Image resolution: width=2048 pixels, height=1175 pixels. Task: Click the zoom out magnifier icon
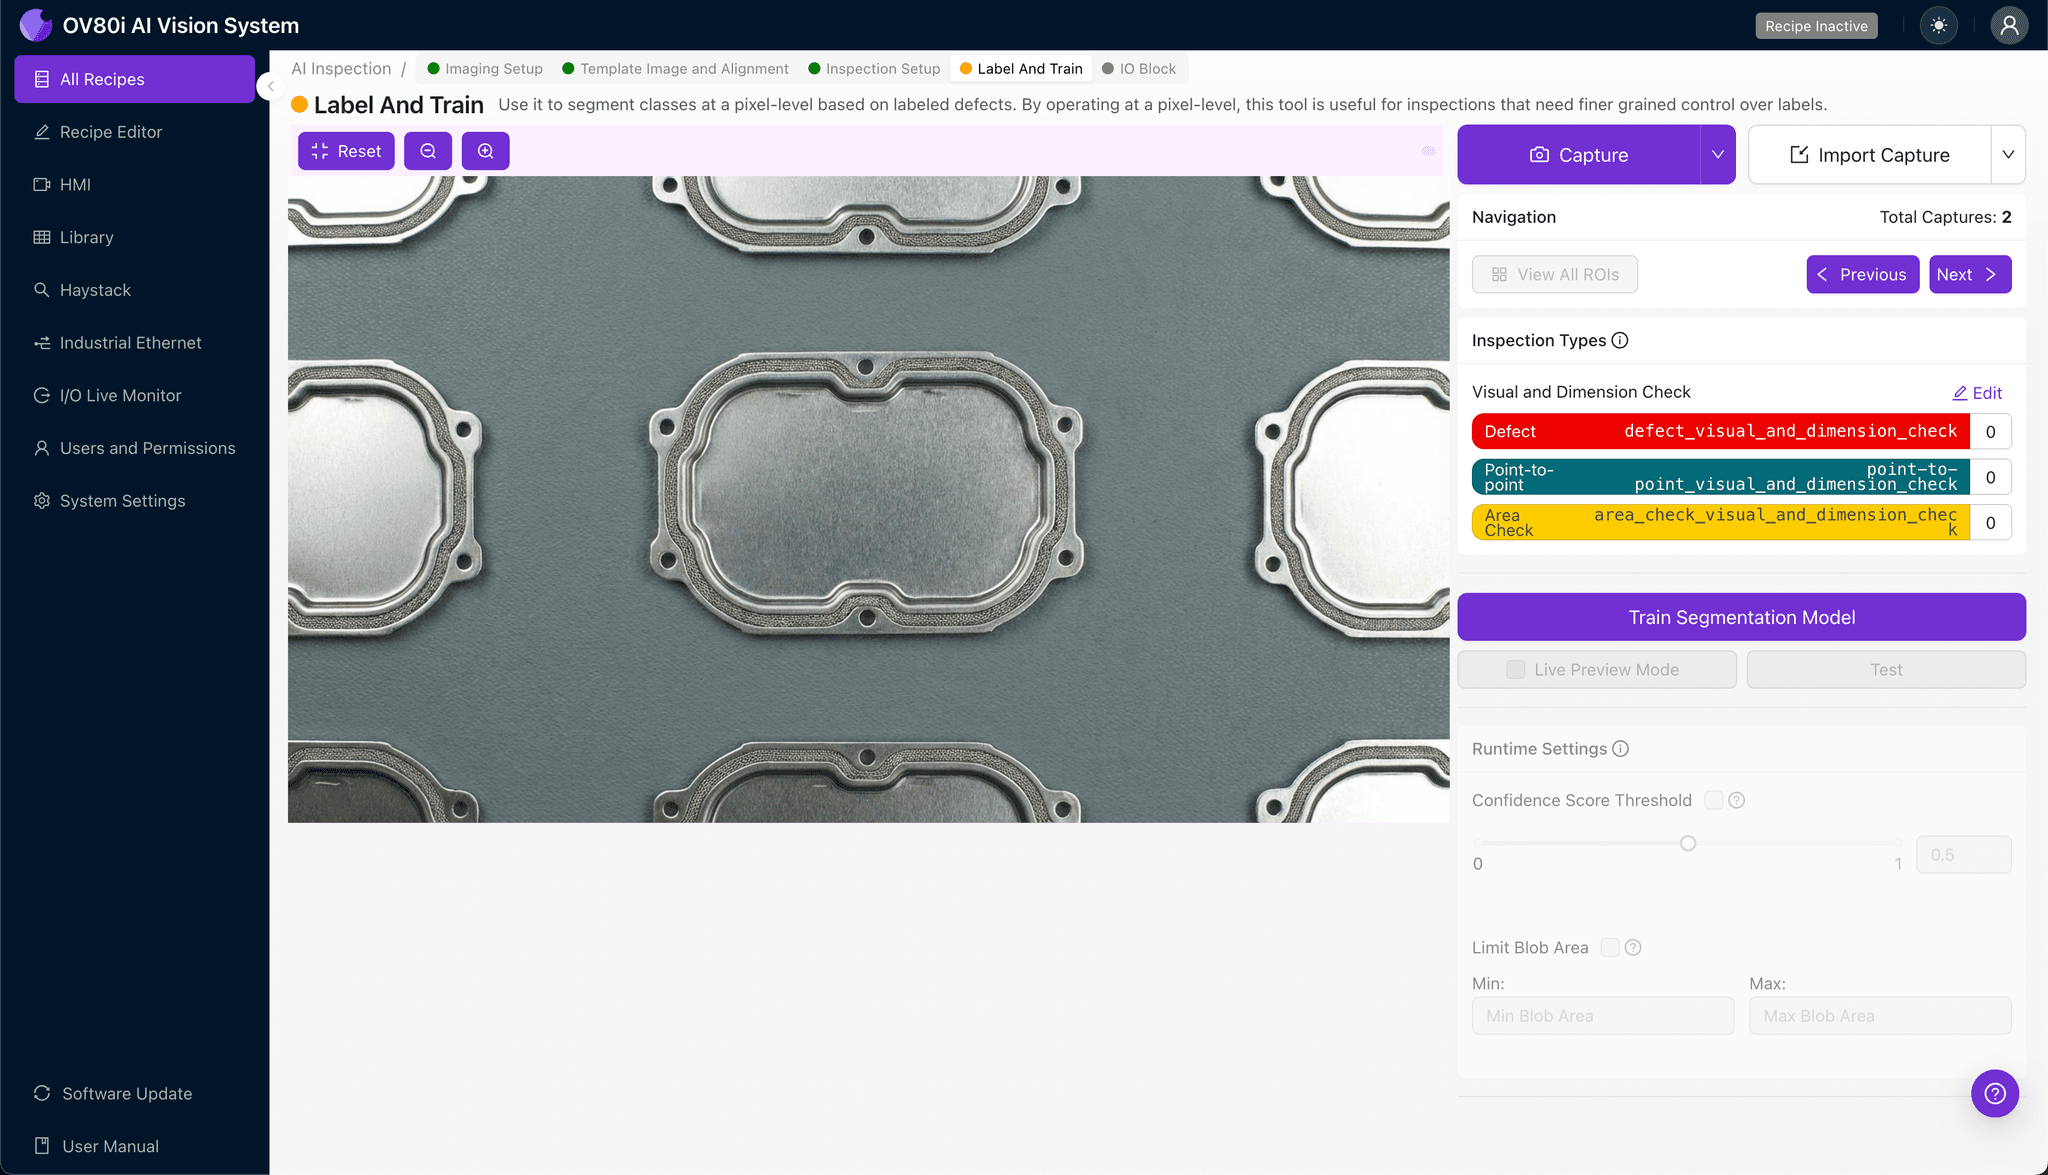[428, 151]
